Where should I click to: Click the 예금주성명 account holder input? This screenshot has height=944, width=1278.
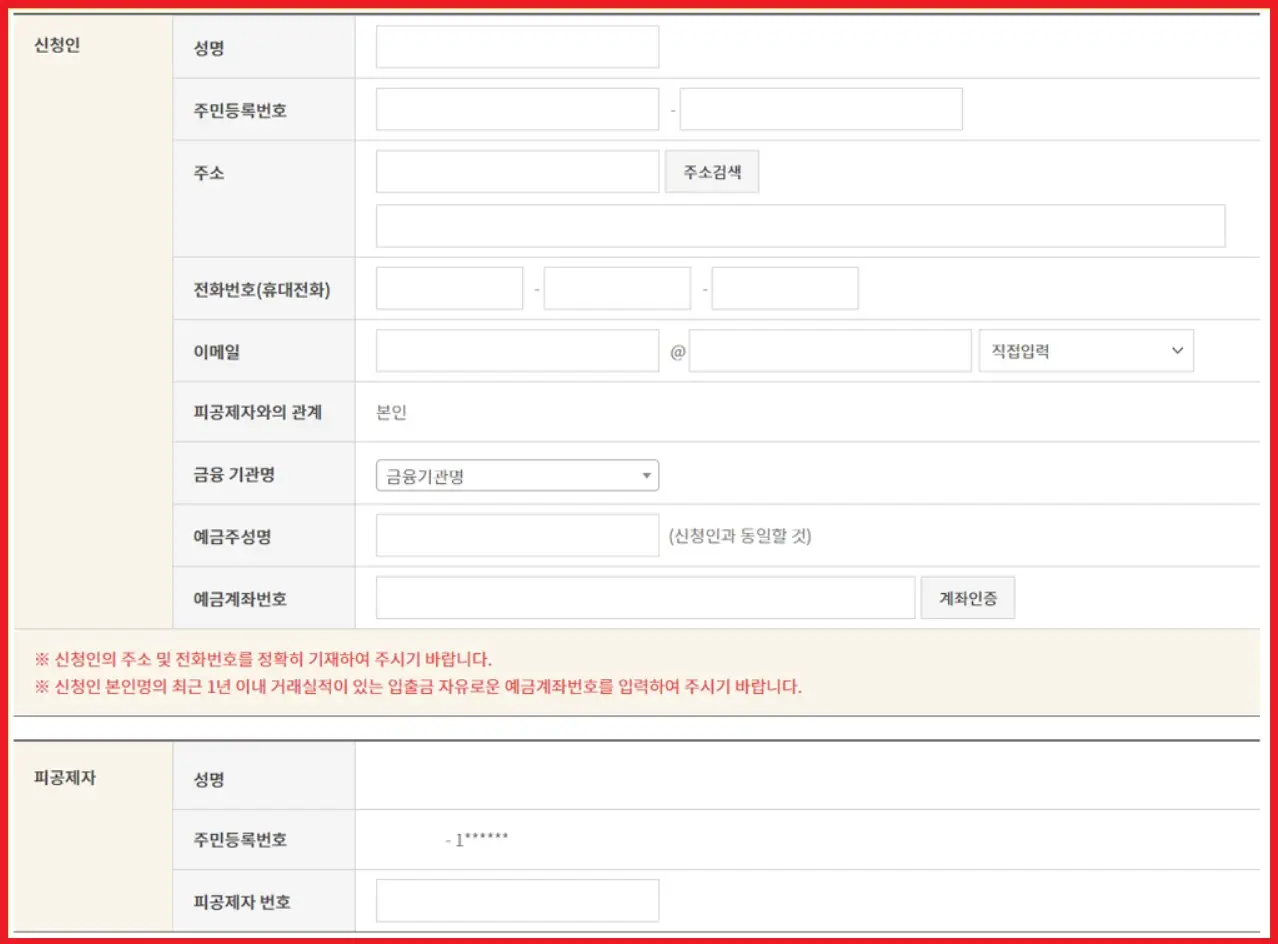pyautogui.click(x=515, y=535)
